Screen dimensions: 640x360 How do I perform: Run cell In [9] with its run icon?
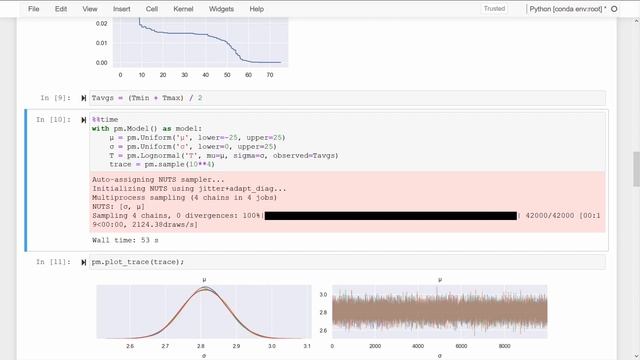[83, 98]
